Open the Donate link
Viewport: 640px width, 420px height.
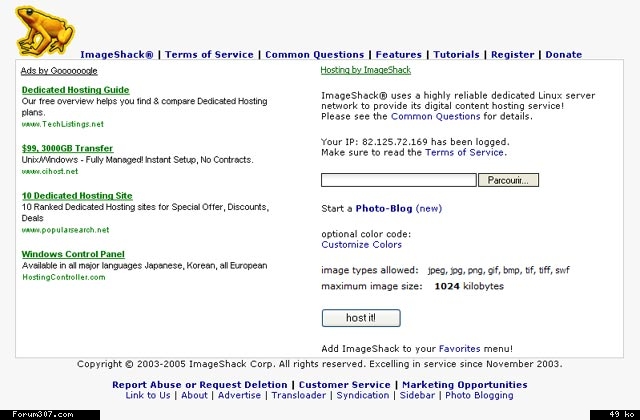pos(564,55)
